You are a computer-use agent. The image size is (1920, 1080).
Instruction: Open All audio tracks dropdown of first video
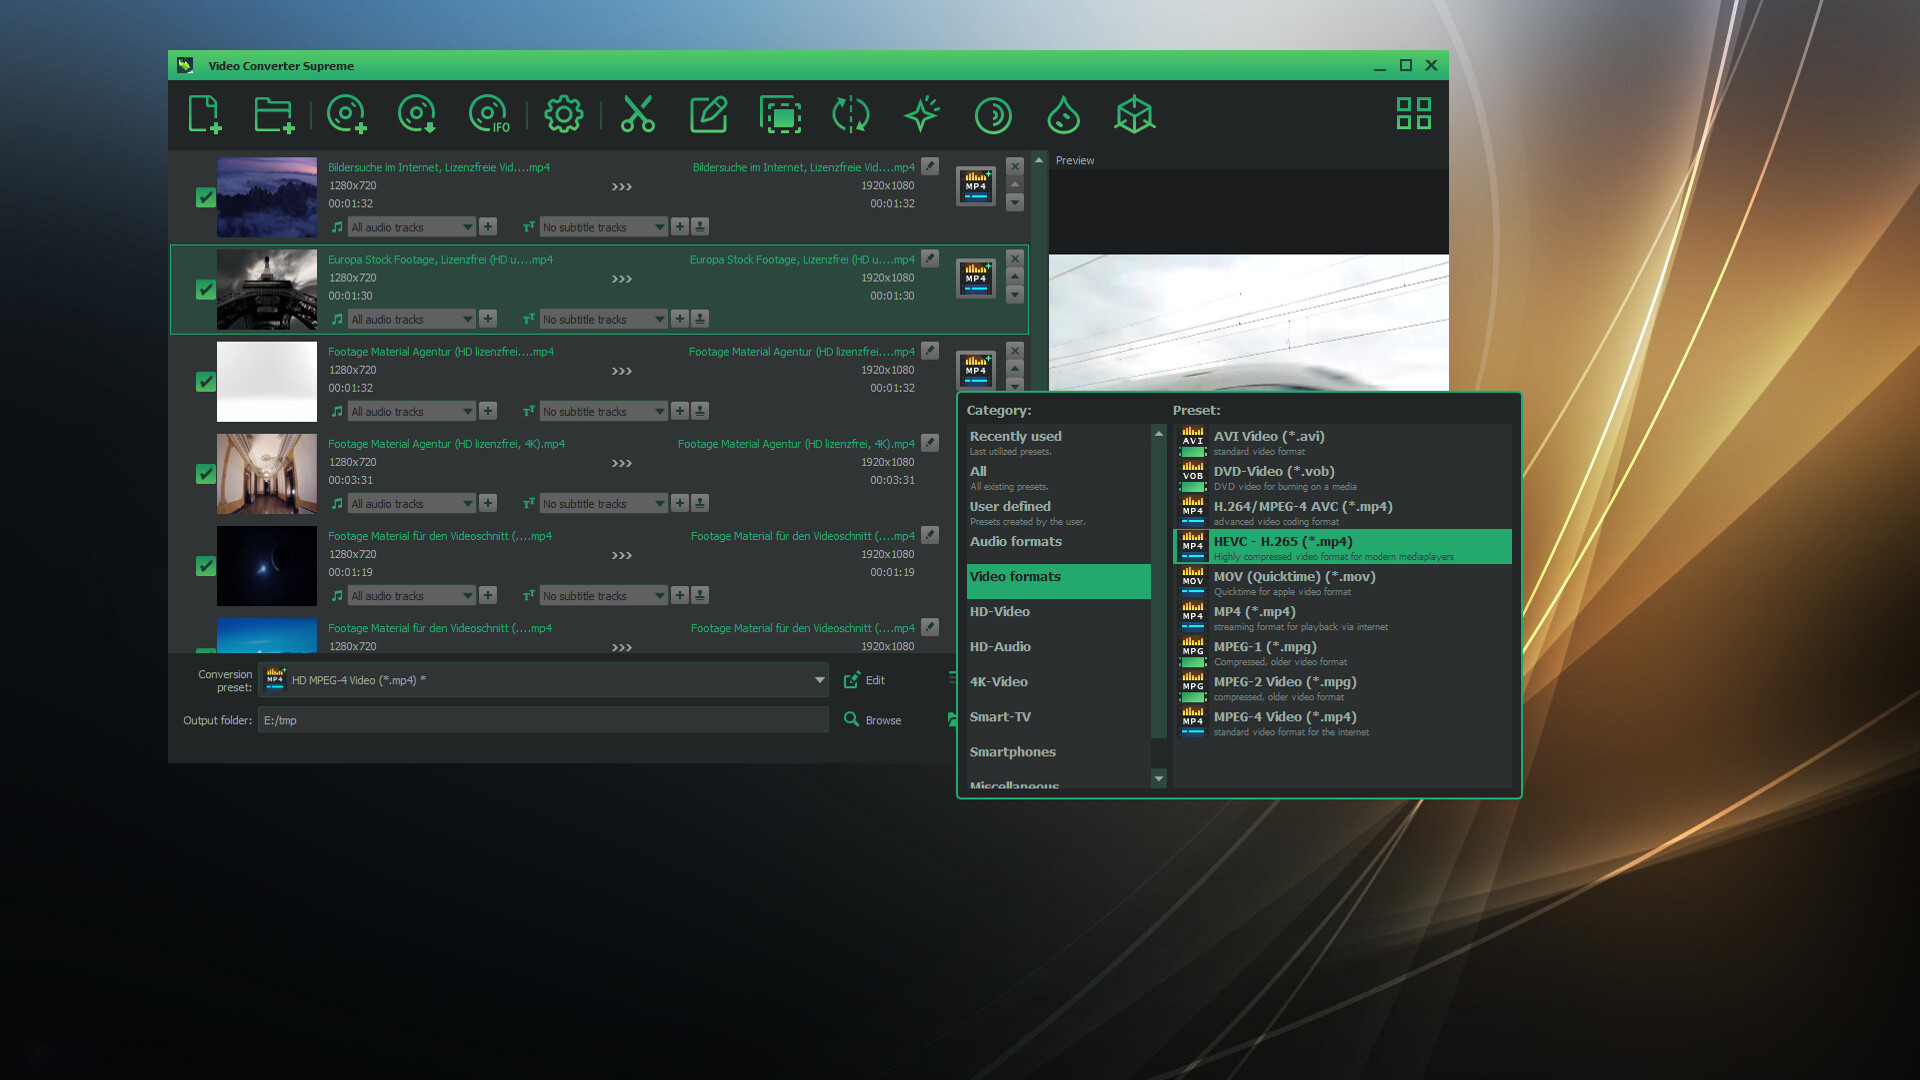point(412,228)
